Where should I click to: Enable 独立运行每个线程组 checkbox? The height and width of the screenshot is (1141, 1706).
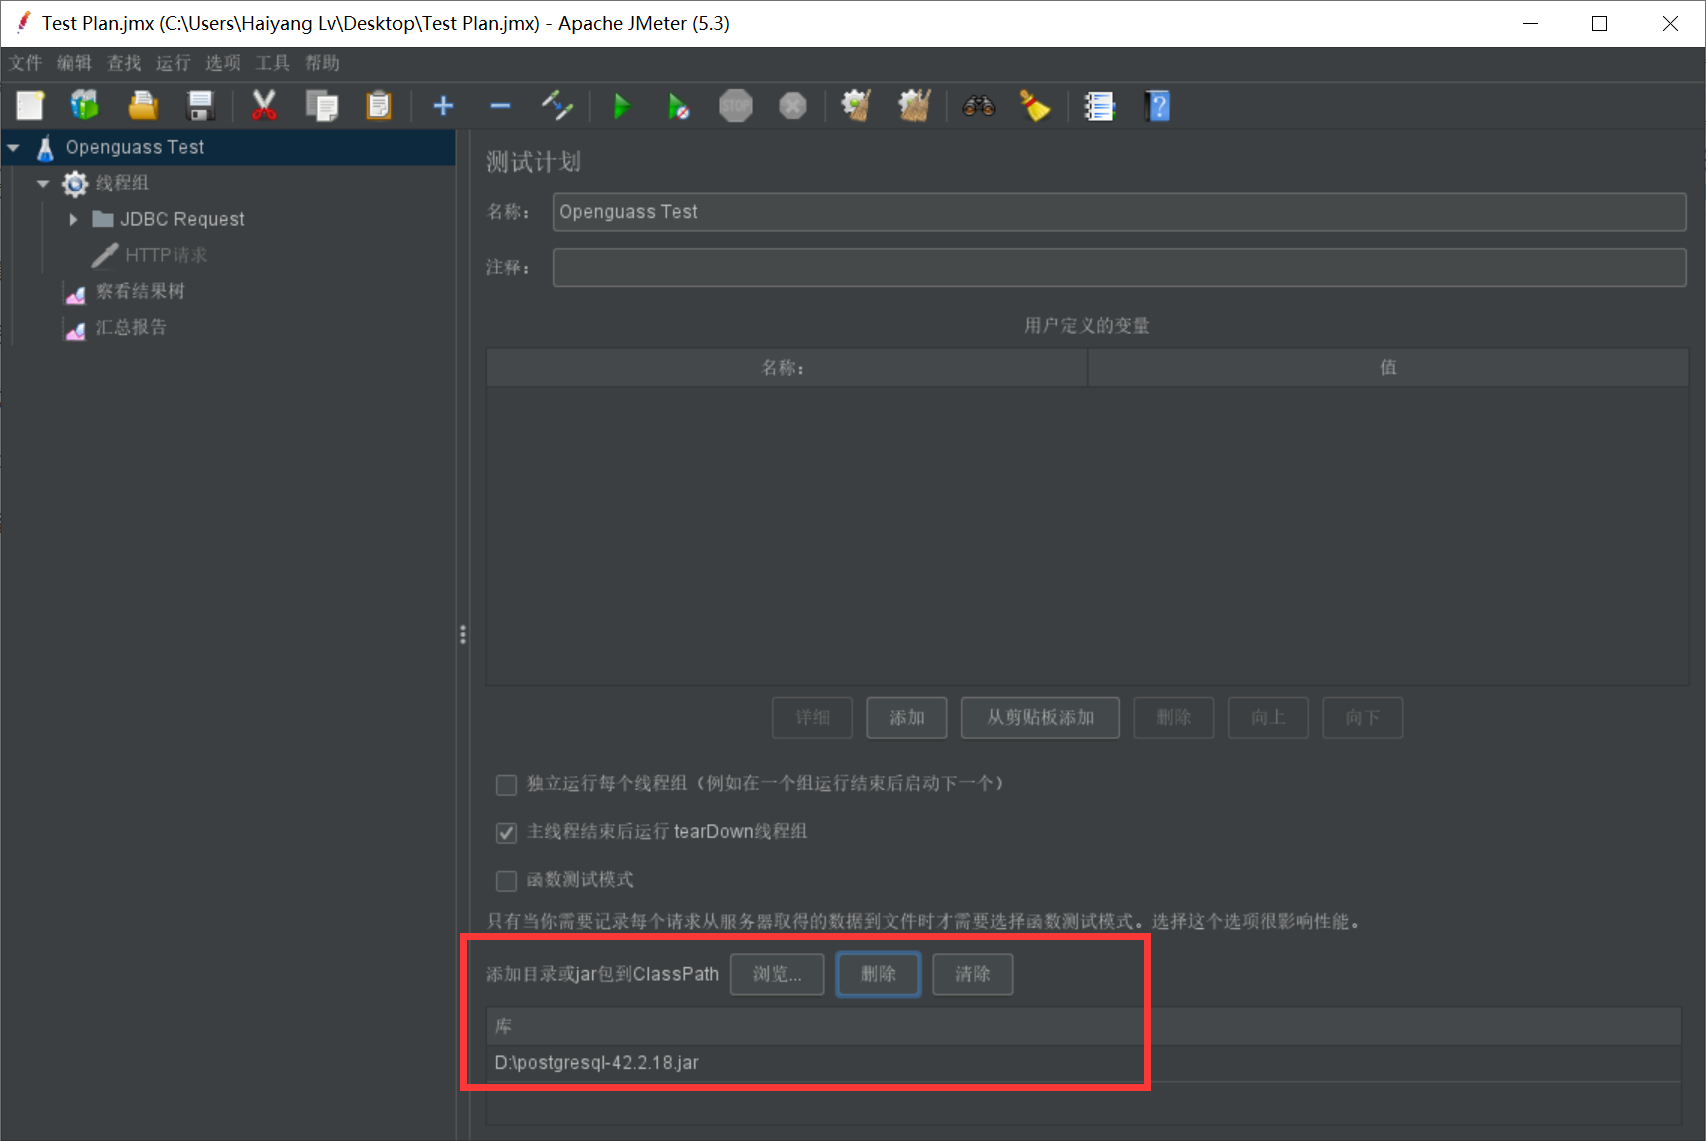506,784
